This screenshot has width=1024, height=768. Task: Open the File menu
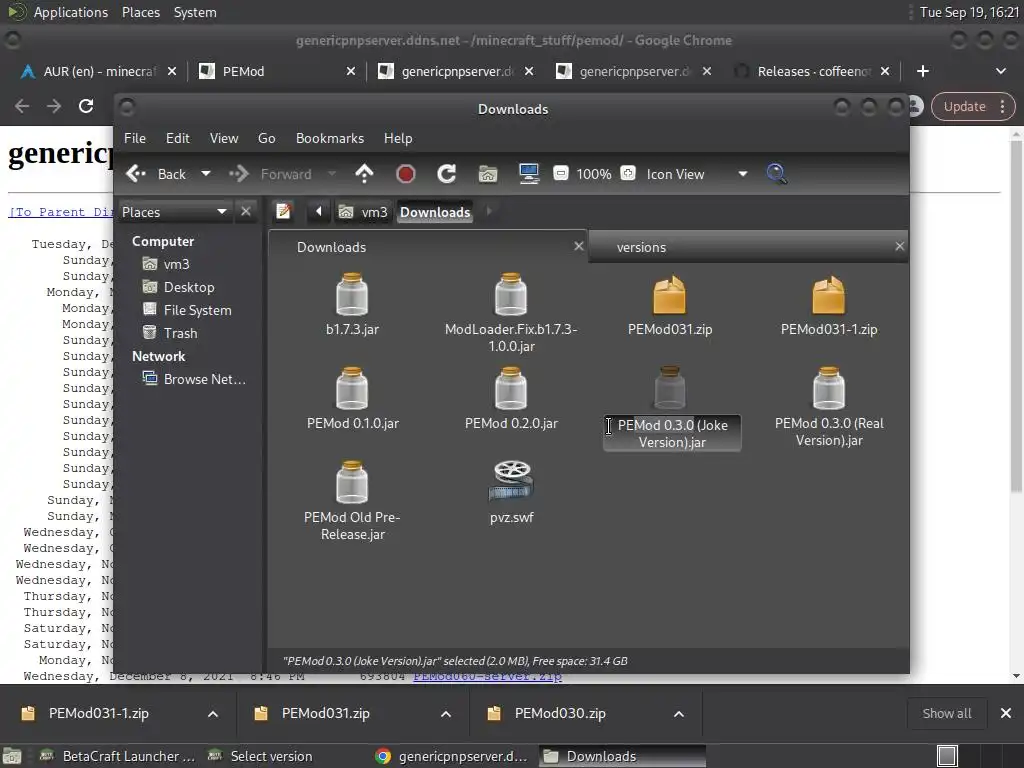[x=135, y=138]
